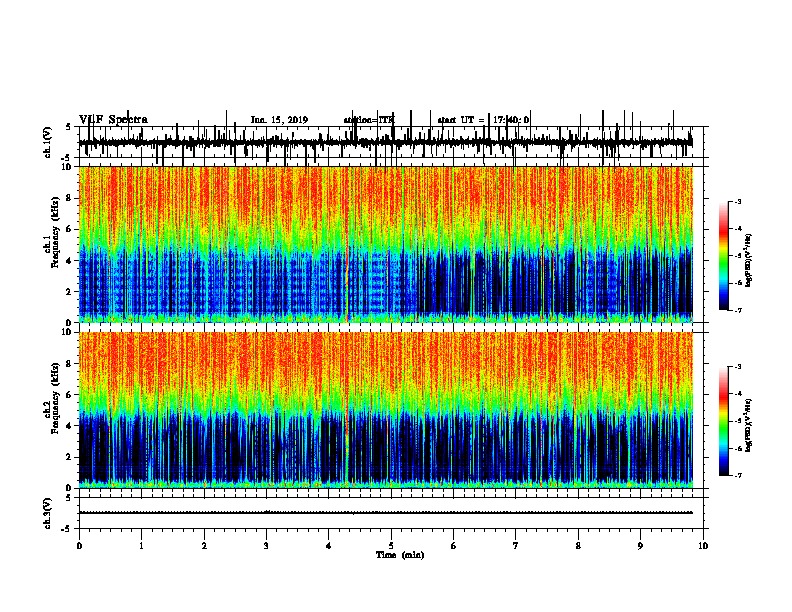Click the "6" label on the time axis

454,546
